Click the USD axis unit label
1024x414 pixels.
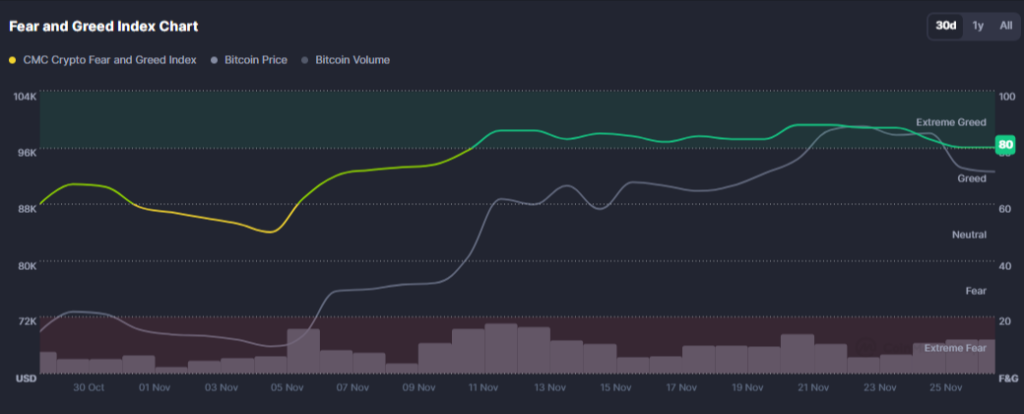click(x=26, y=380)
